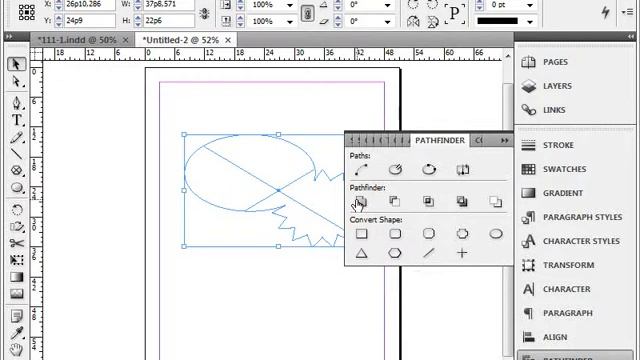
Task: Select the Ellipse tool
Action: [16, 187]
